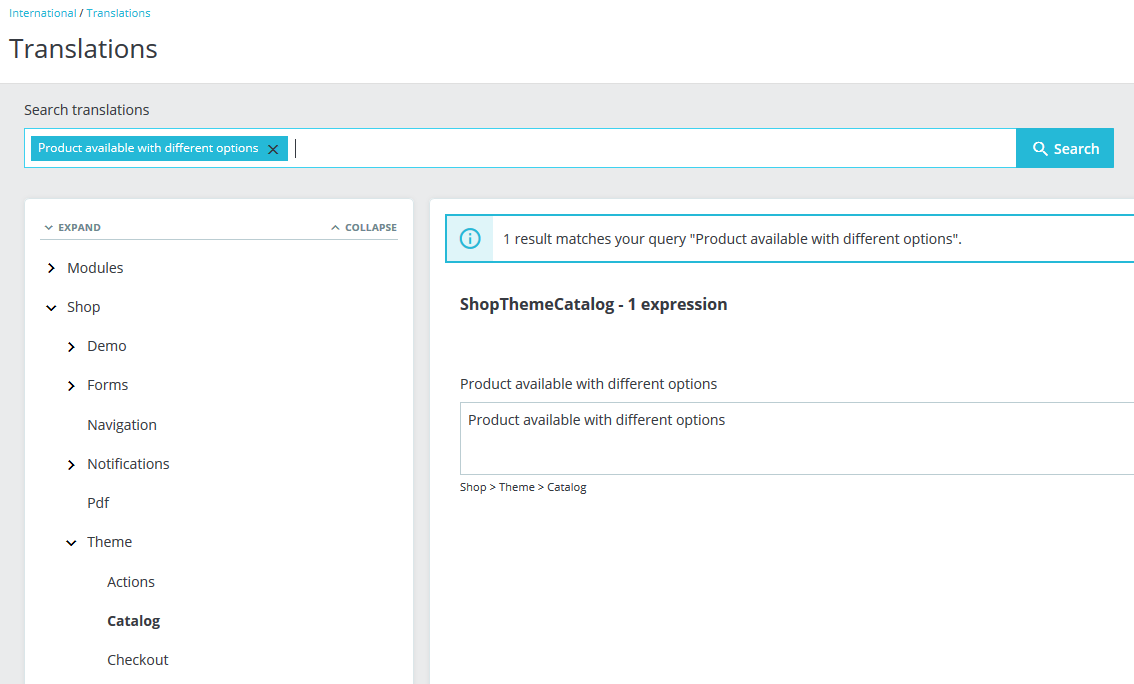The width and height of the screenshot is (1134, 684).
Task: Expand the Forms chevron
Action: 71,385
